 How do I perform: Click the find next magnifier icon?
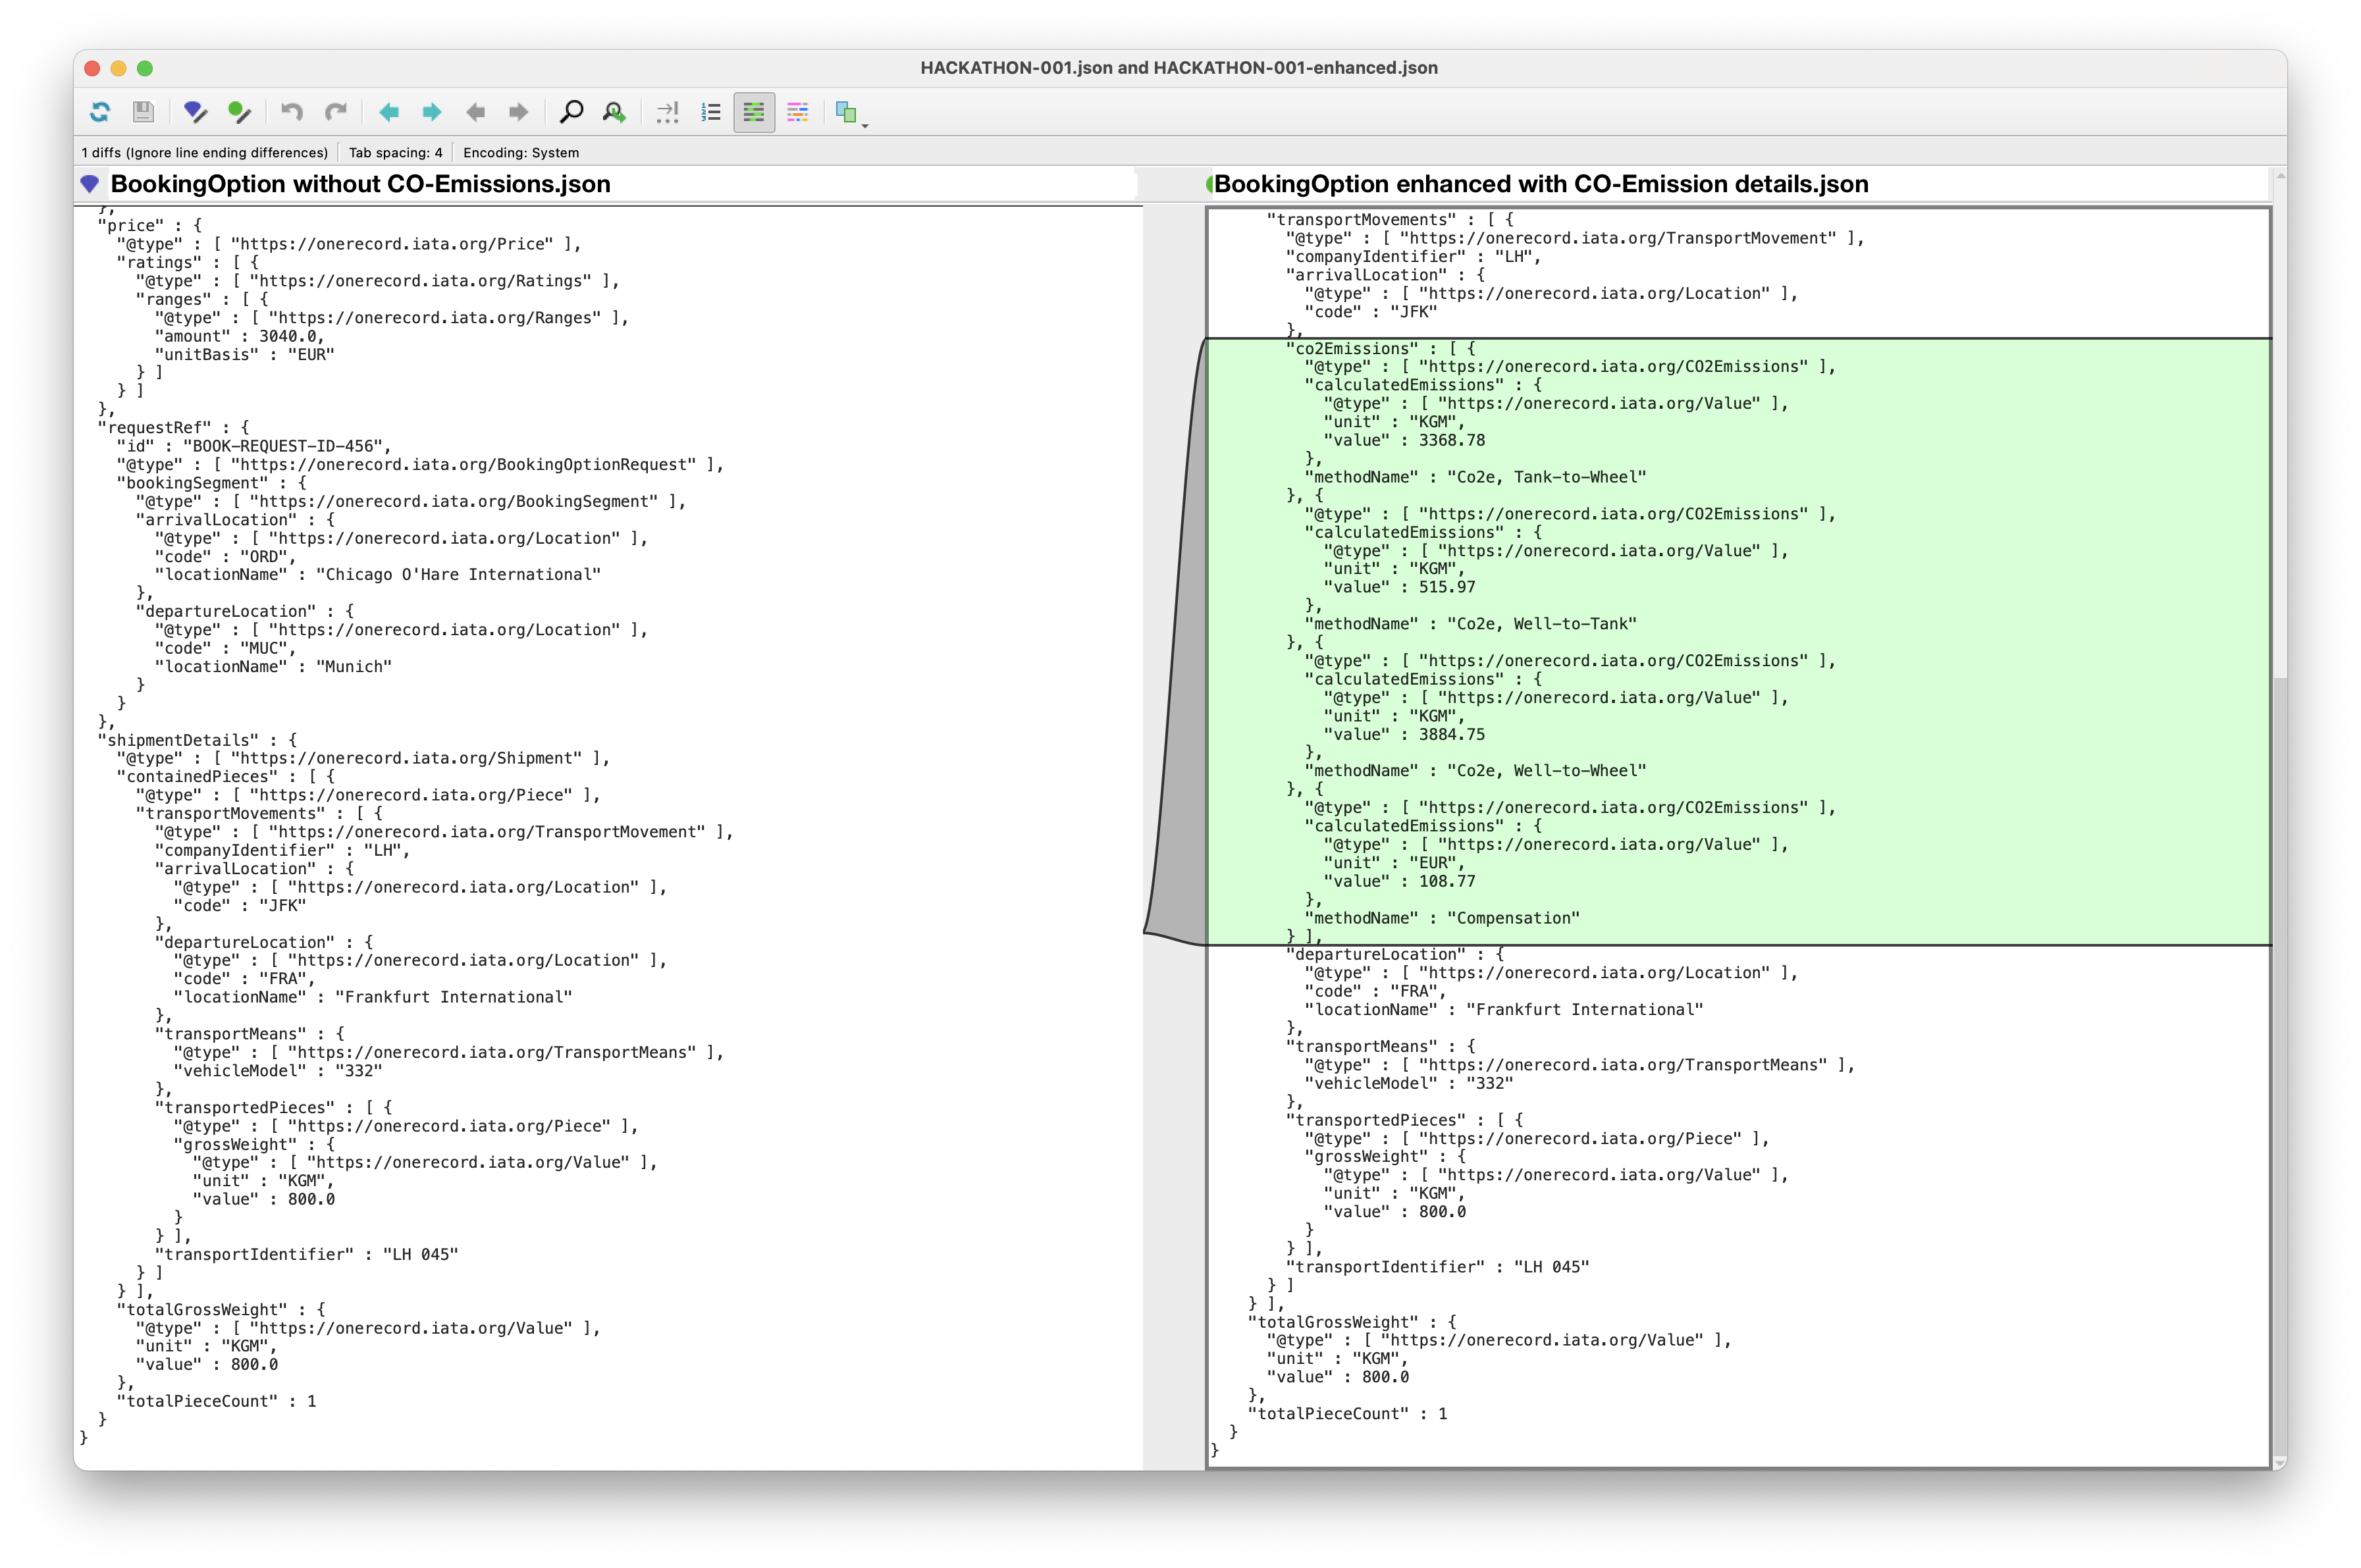(614, 112)
